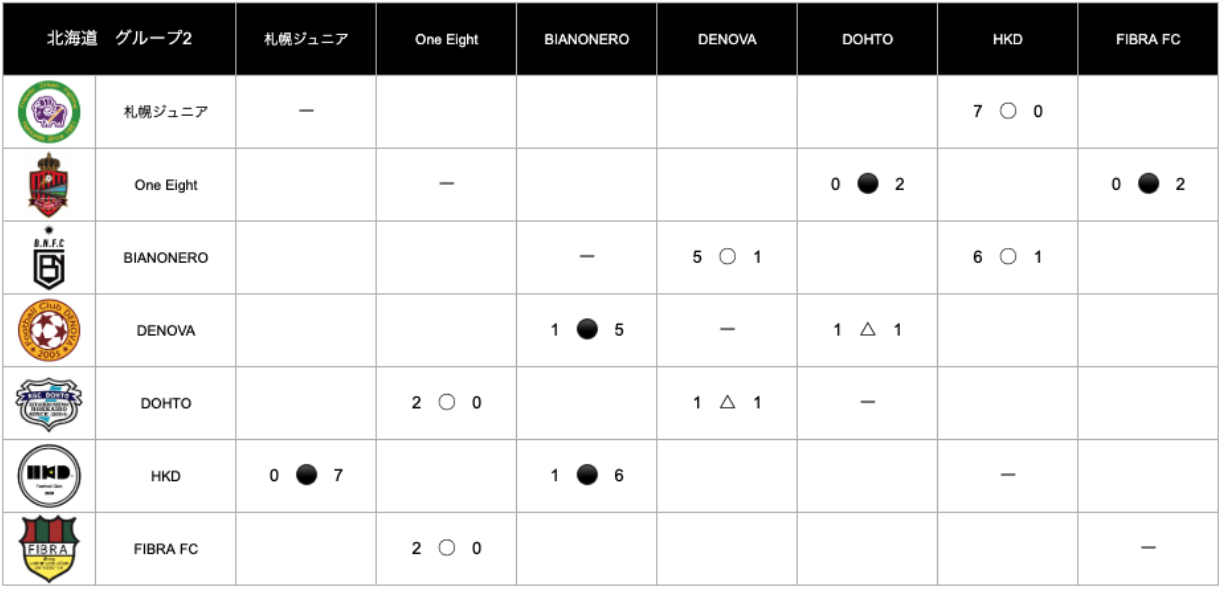Click the HKD vs 札幌ジュニア 0-7 result cell
The image size is (1223, 590).
pos(306,476)
